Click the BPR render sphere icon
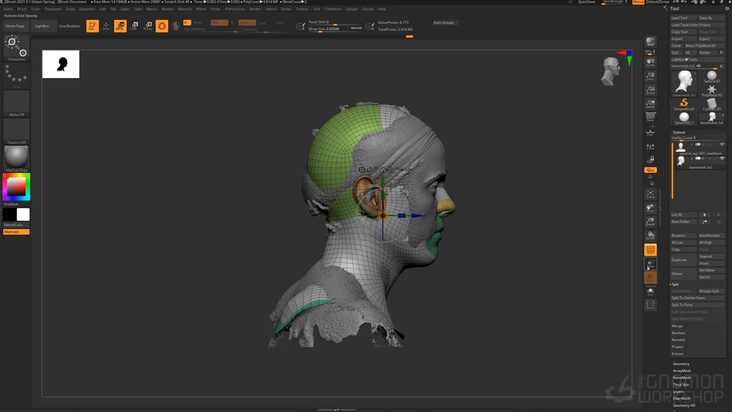 (x=650, y=42)
